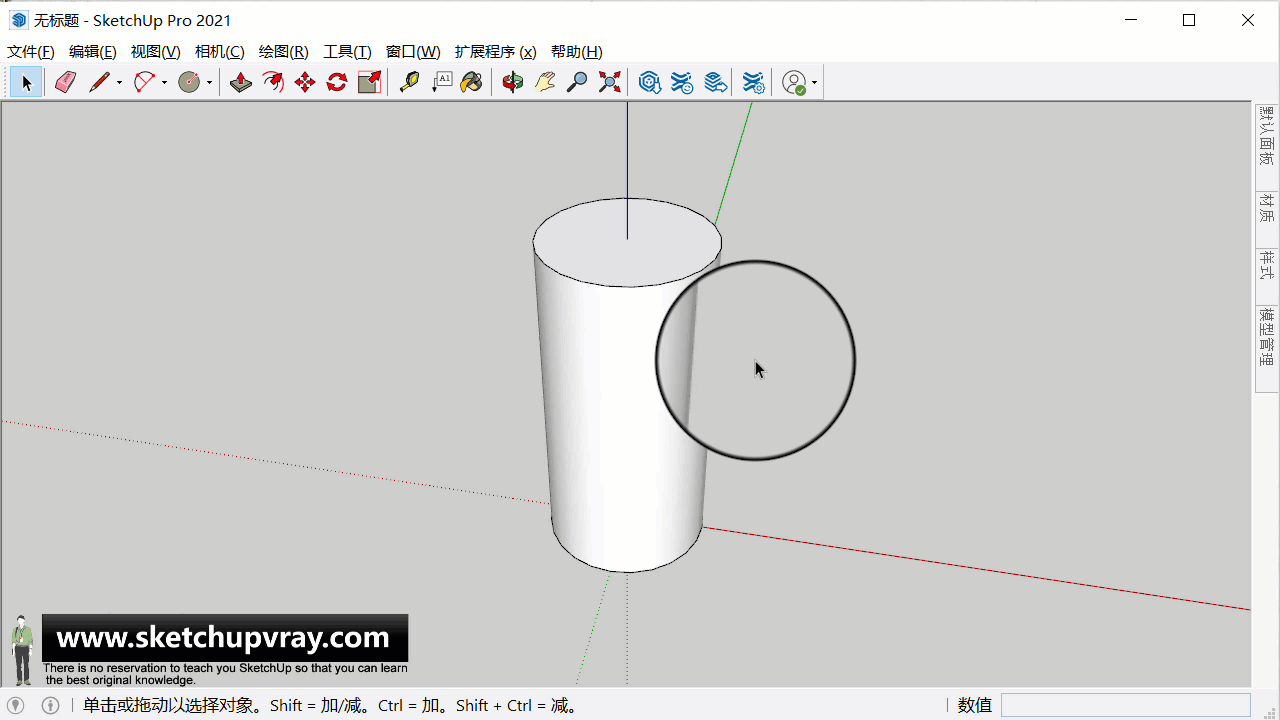Open the Arc tool dropdown arrow
Image resolution: width=1280 pixels, height=720 pixels.
[x=164, y=82]
